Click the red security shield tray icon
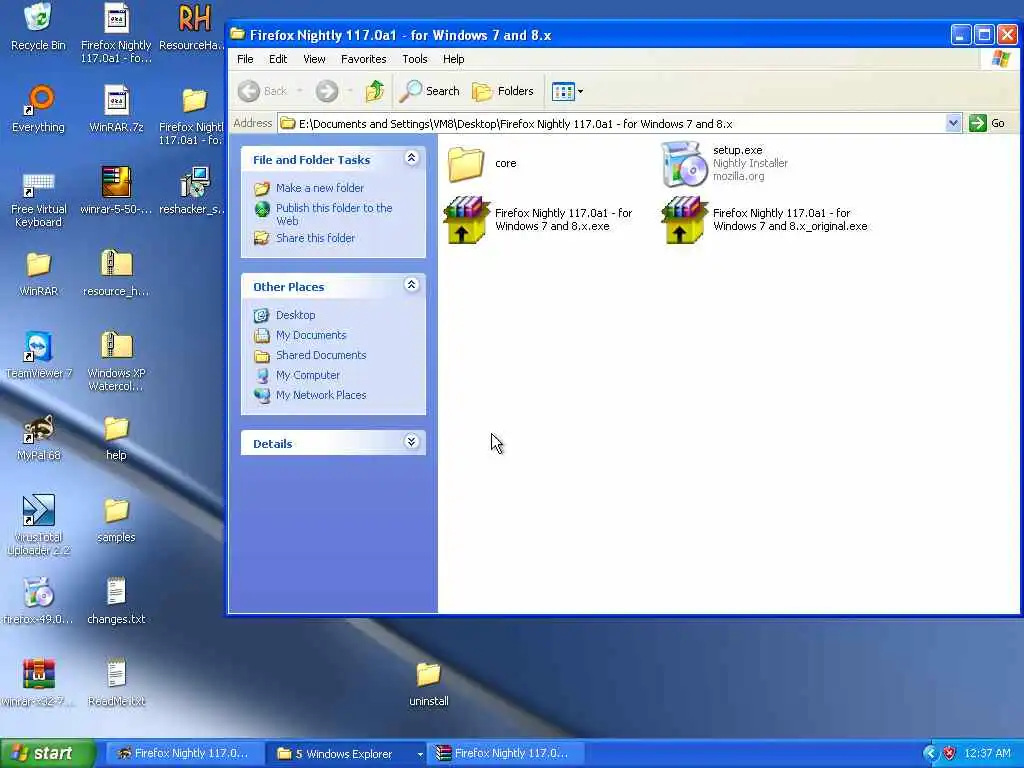This screenshot has width=1024, height=768. pos(950,754)
